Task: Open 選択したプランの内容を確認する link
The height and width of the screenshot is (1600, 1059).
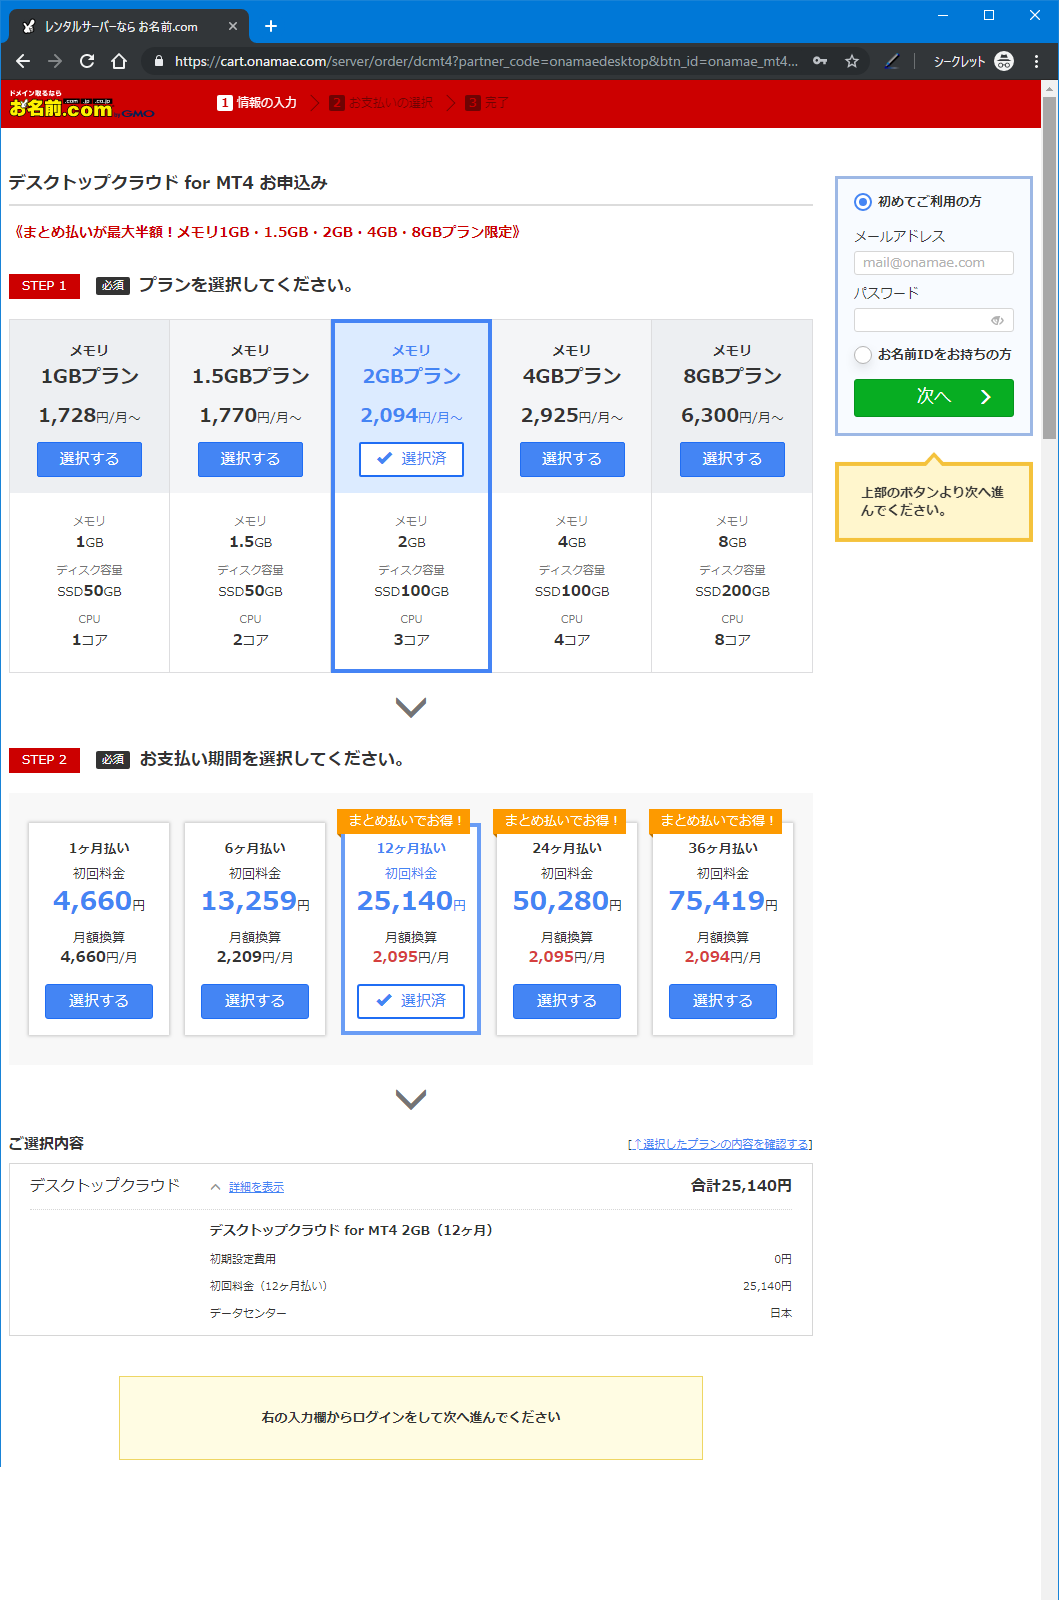Action: click(x=720, y=1144)
